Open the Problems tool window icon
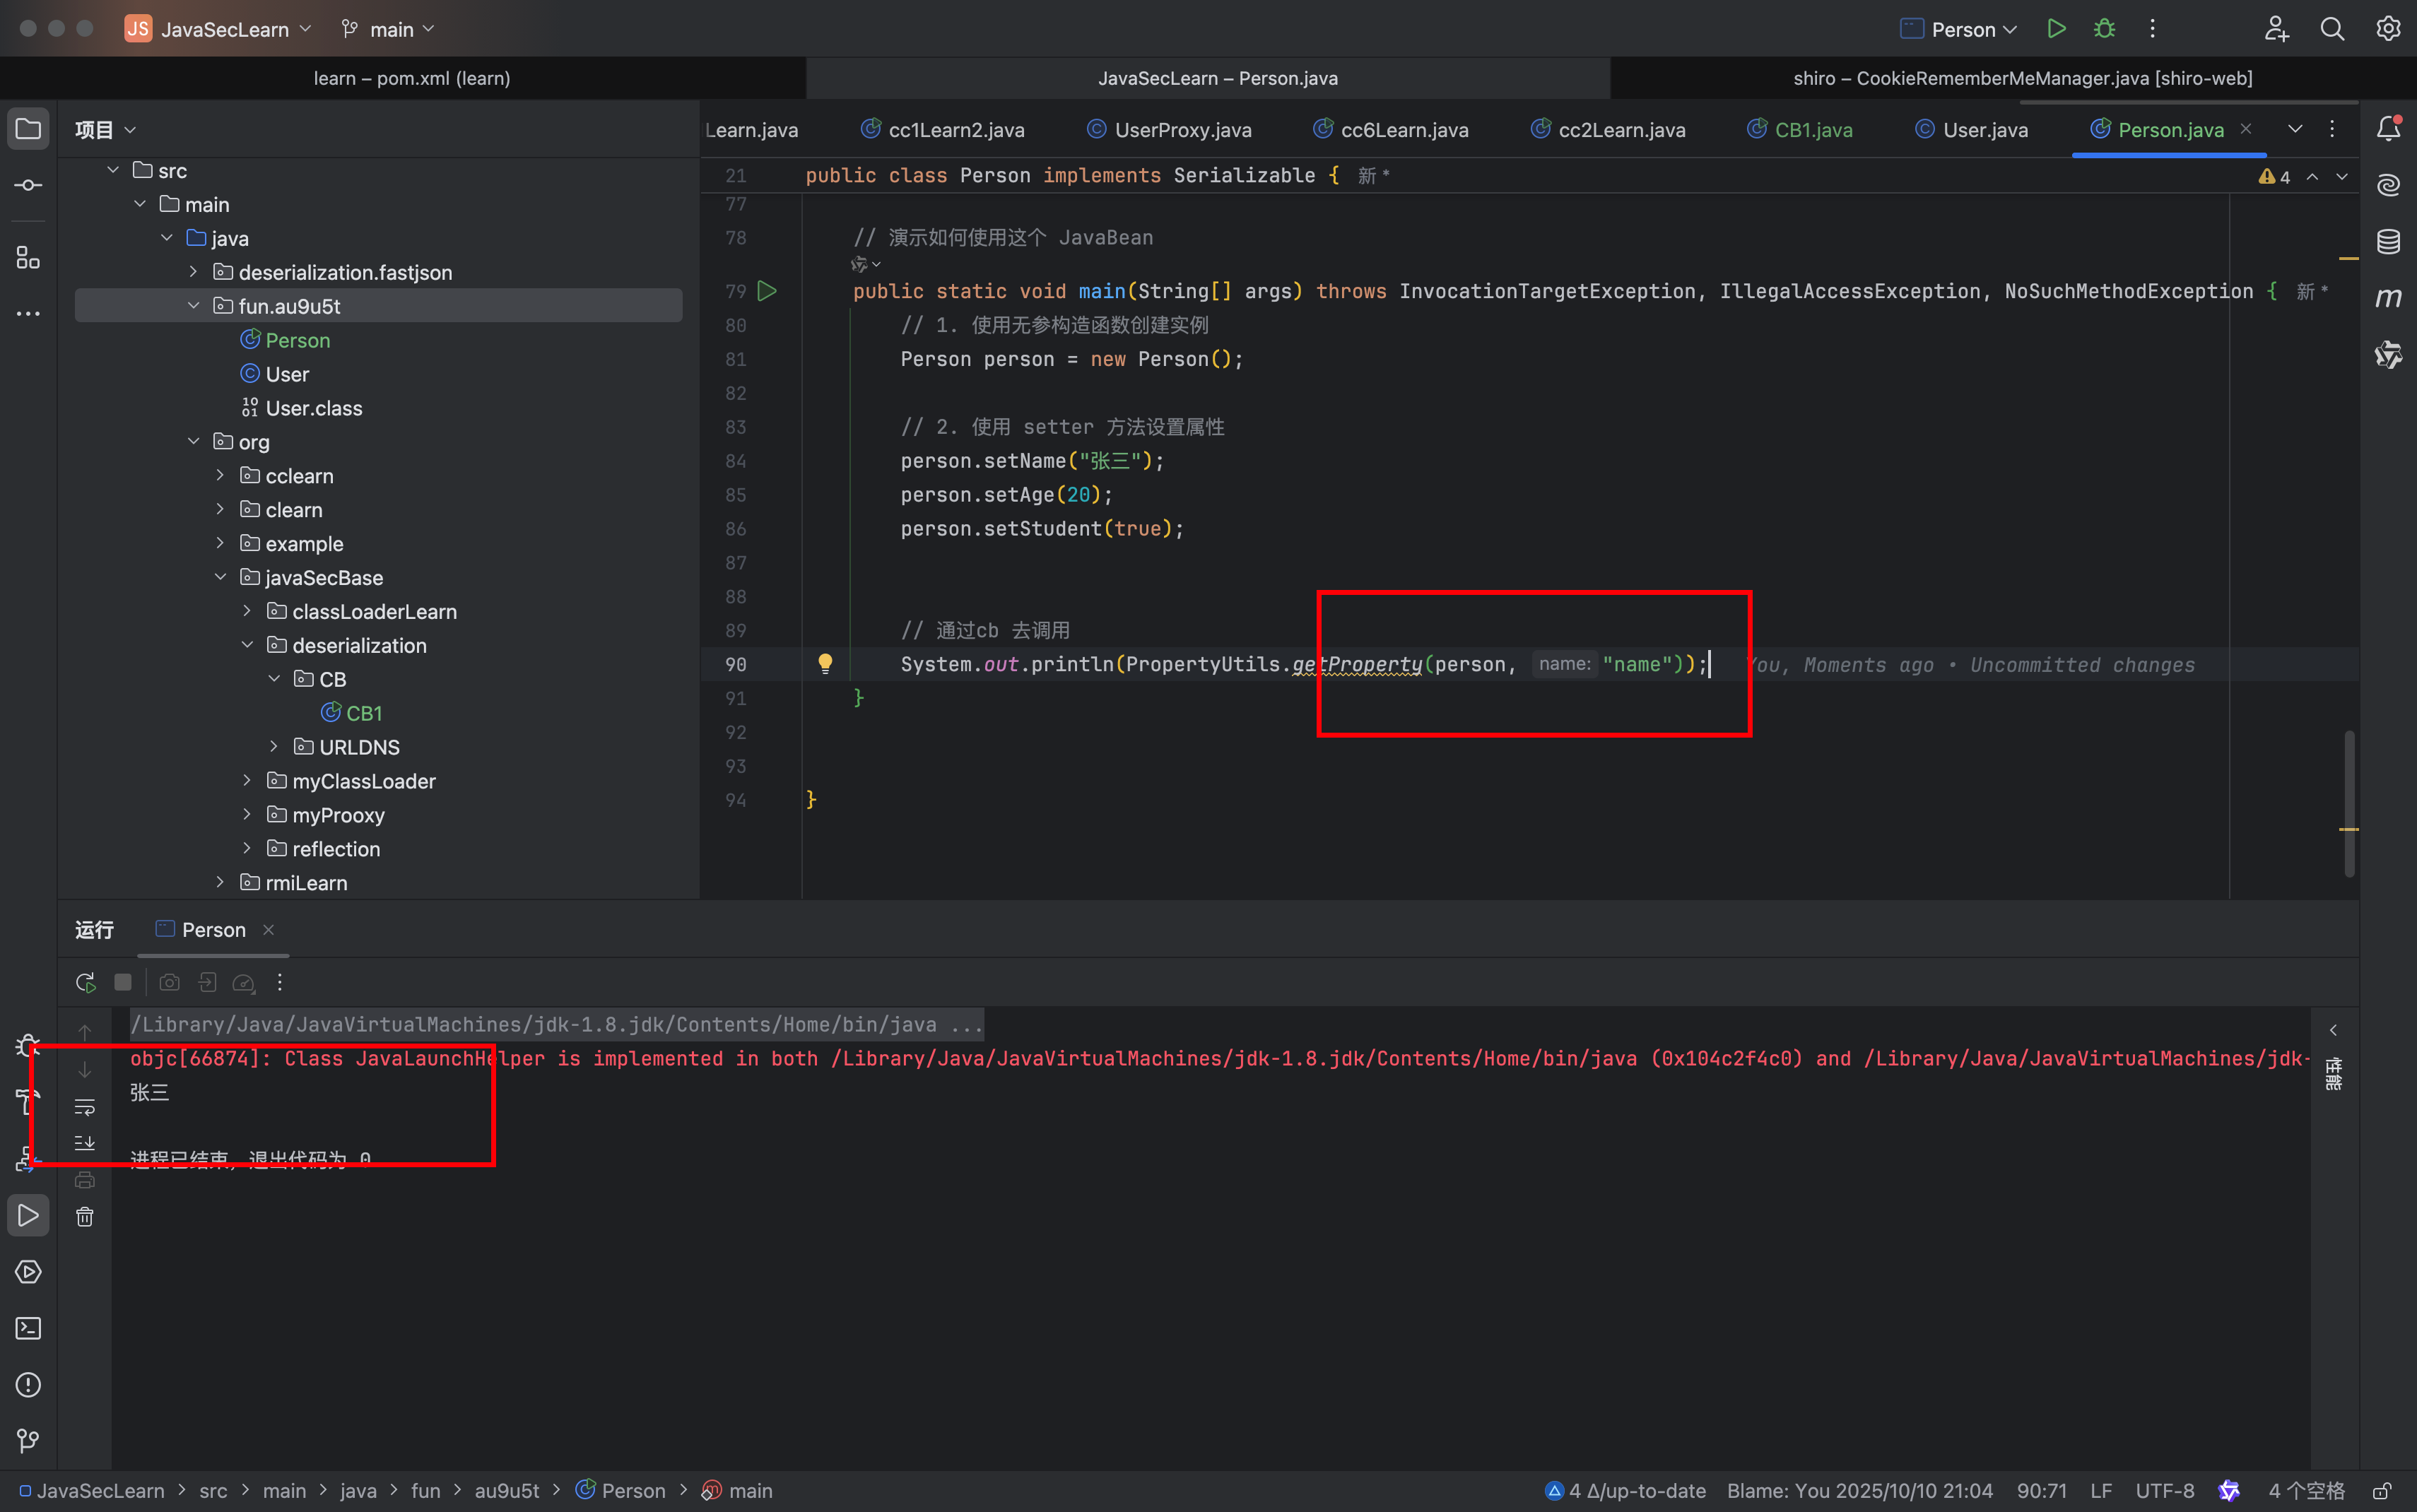The image size is (2417, 1512). point(28,1385)
